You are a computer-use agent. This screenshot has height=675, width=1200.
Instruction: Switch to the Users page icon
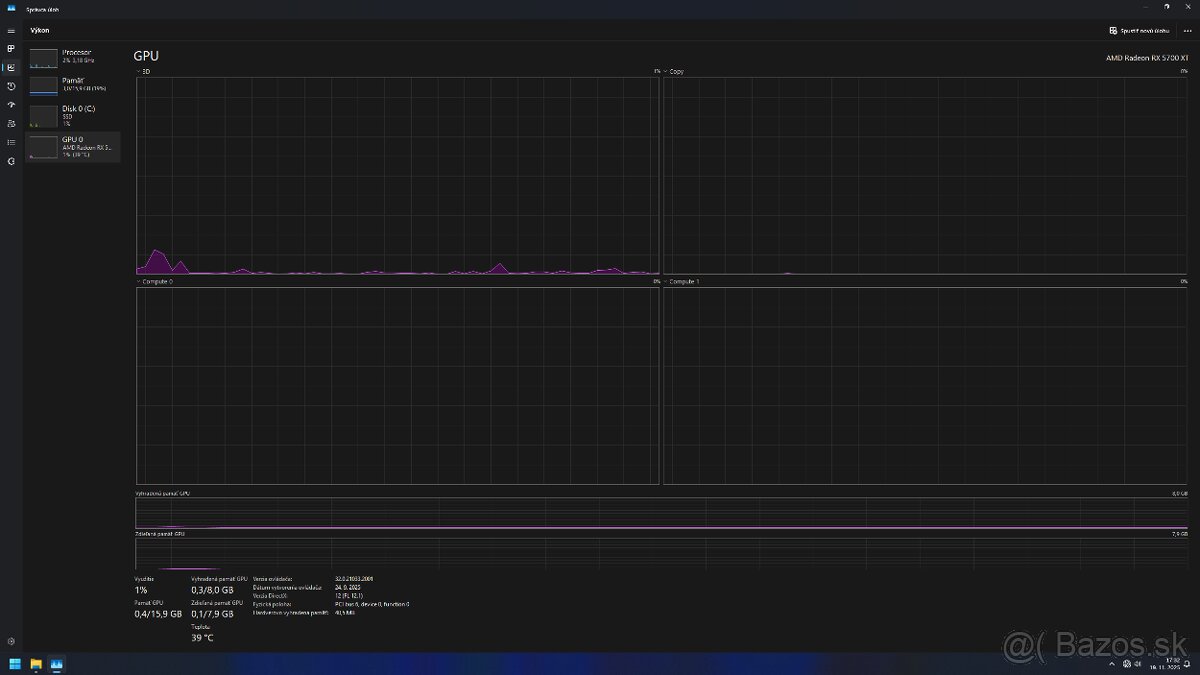(11, 124)
